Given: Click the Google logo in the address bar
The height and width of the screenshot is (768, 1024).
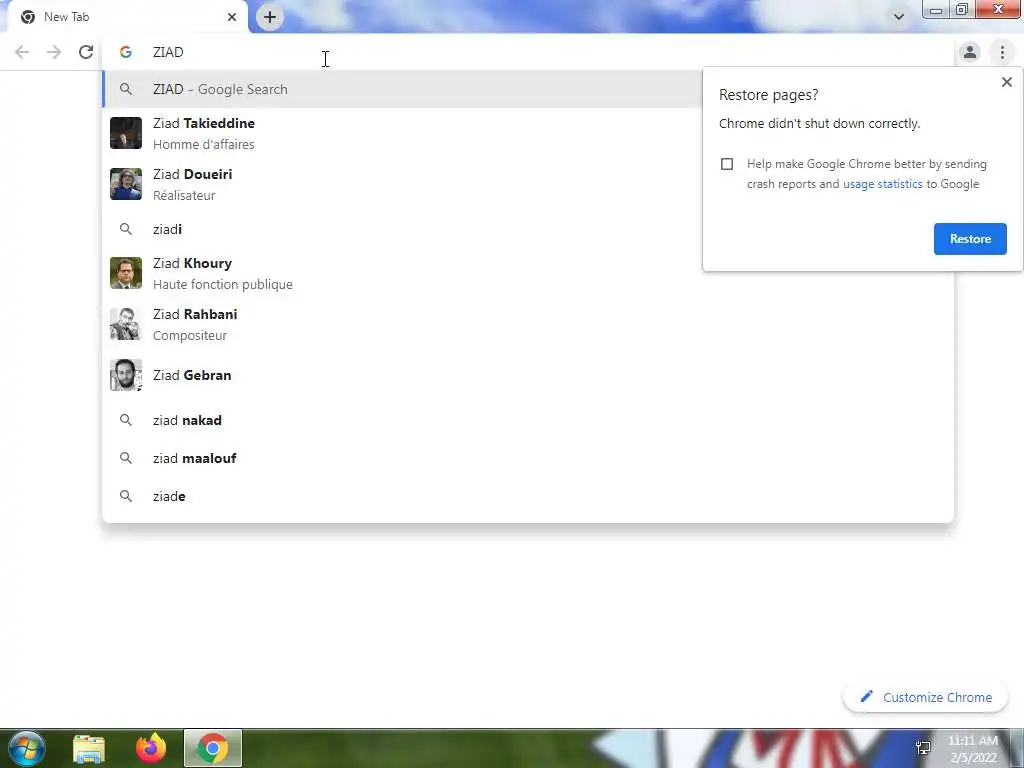Looking at the screenshot, I should pyautogui.click(x=125, y=52).
